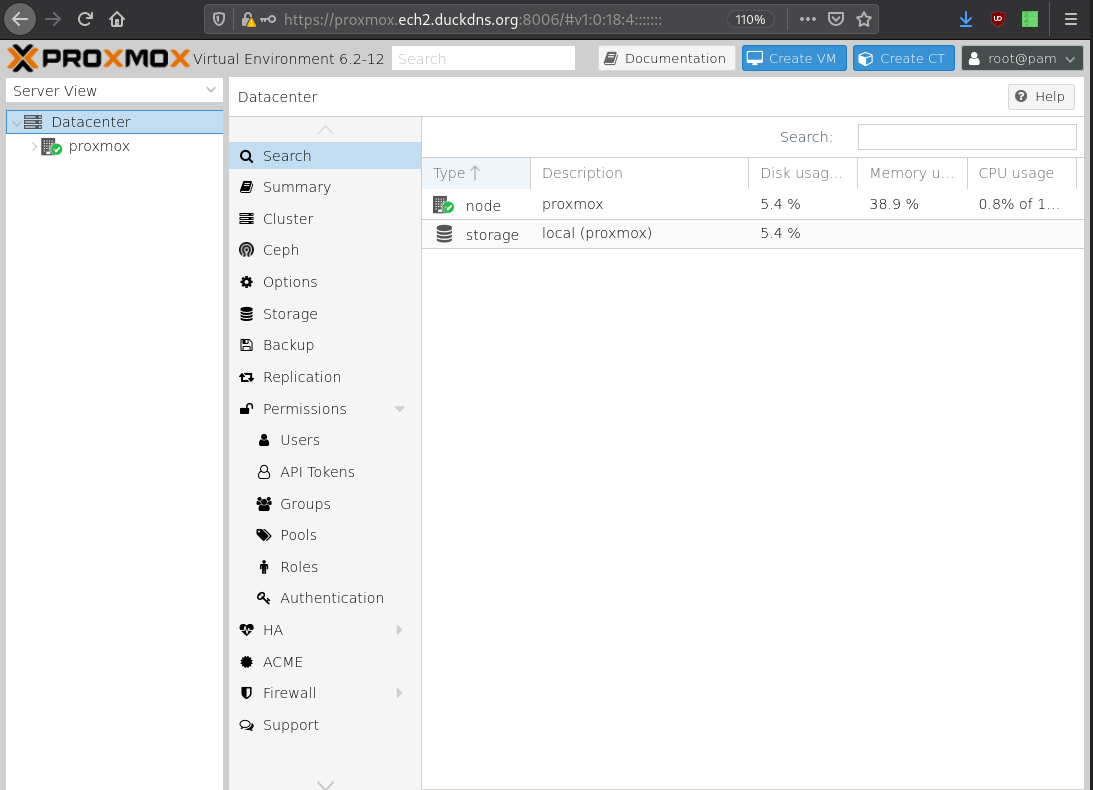Screen dimensions: 1093x790
Task: Click the green extension icon in toolbar
Action: point(1030,20)
